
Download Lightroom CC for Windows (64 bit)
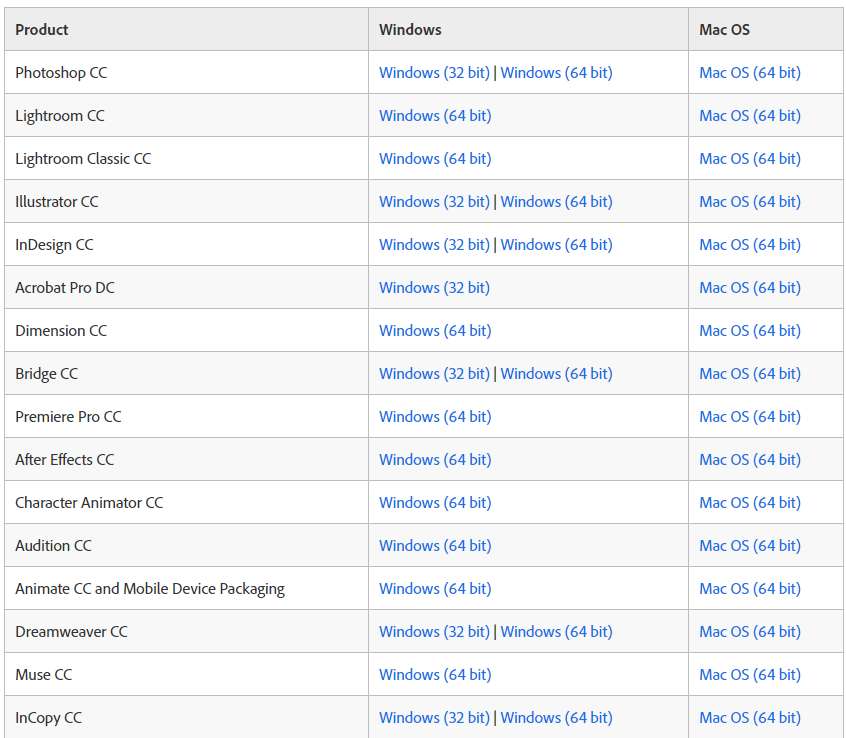(x=435, y=116)
